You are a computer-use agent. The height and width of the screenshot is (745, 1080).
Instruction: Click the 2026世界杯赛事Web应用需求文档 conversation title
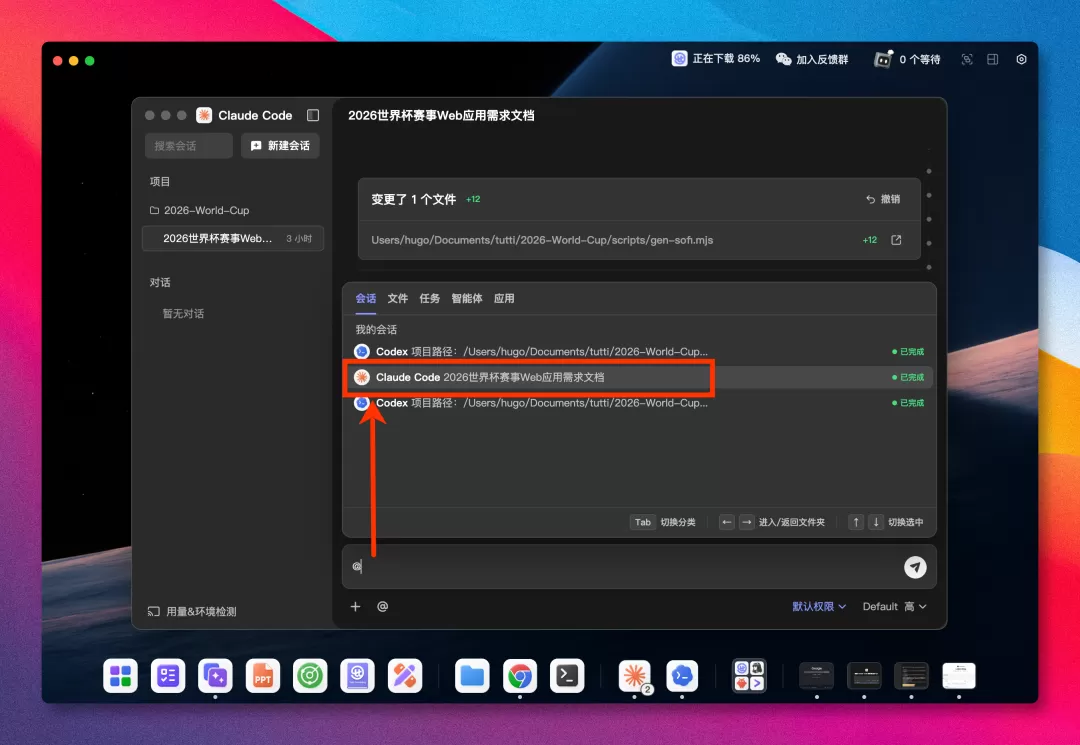[x=441, y=115]
